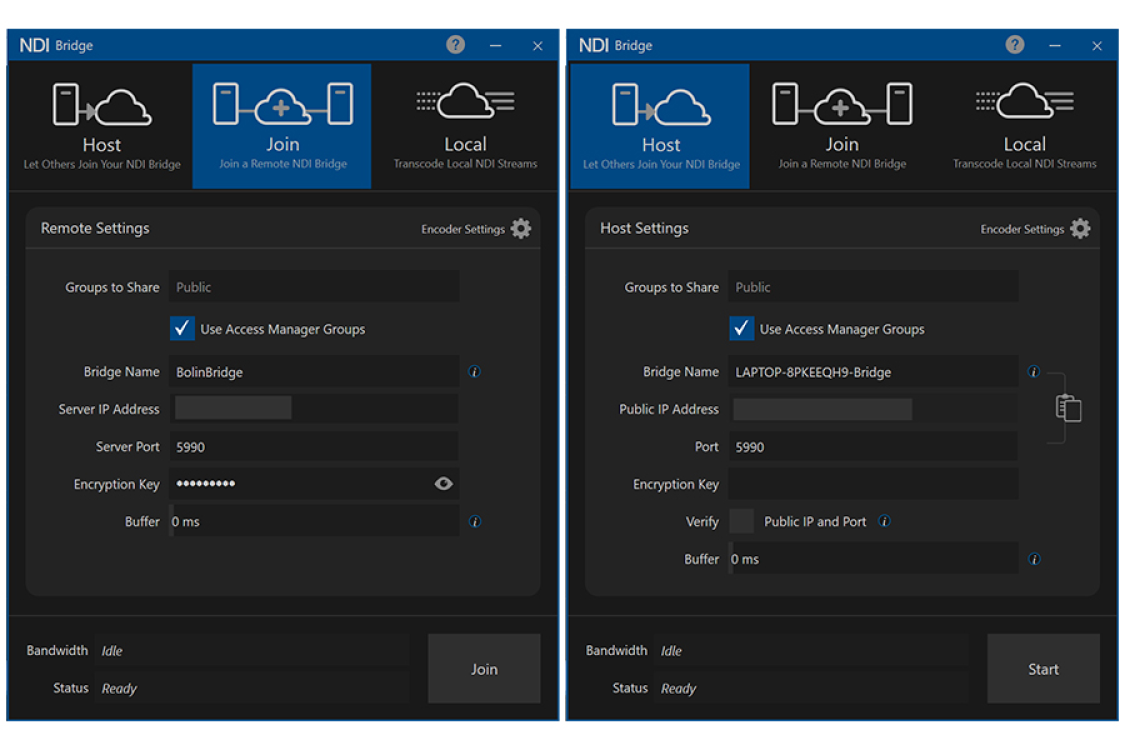Enable Verify Public IP and Port checkbox
This screenshot has height=750, width=1125.
(x=742, y=522)
